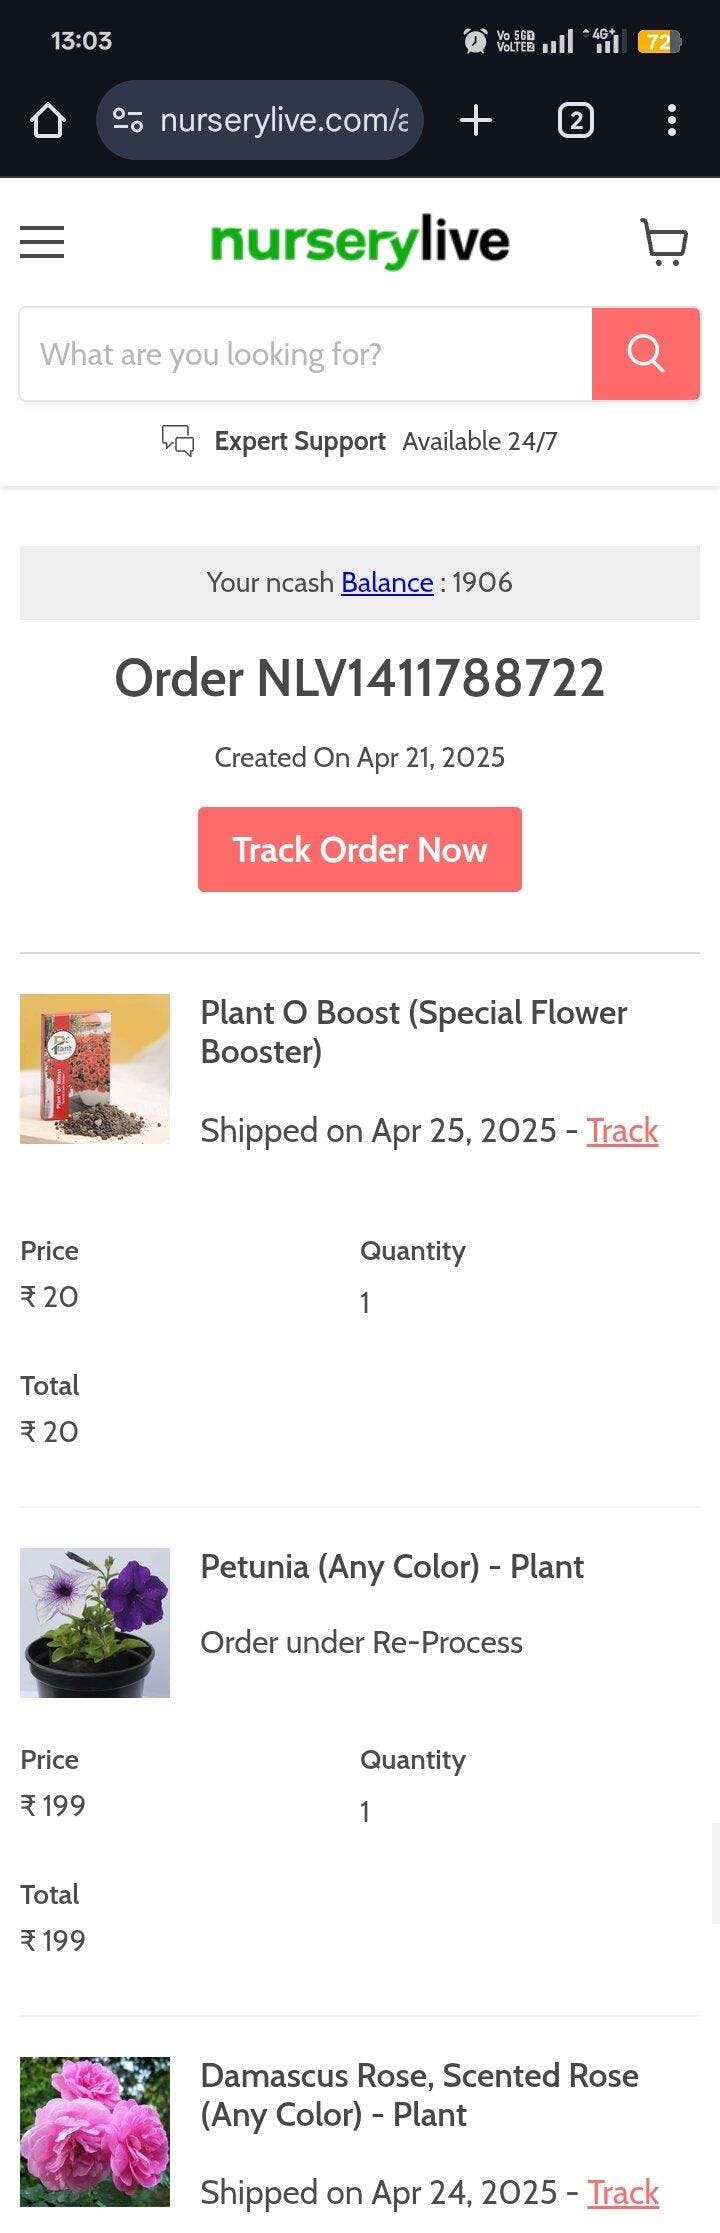
Task: Open the ncash Balance link
Action: pos(387,582)
